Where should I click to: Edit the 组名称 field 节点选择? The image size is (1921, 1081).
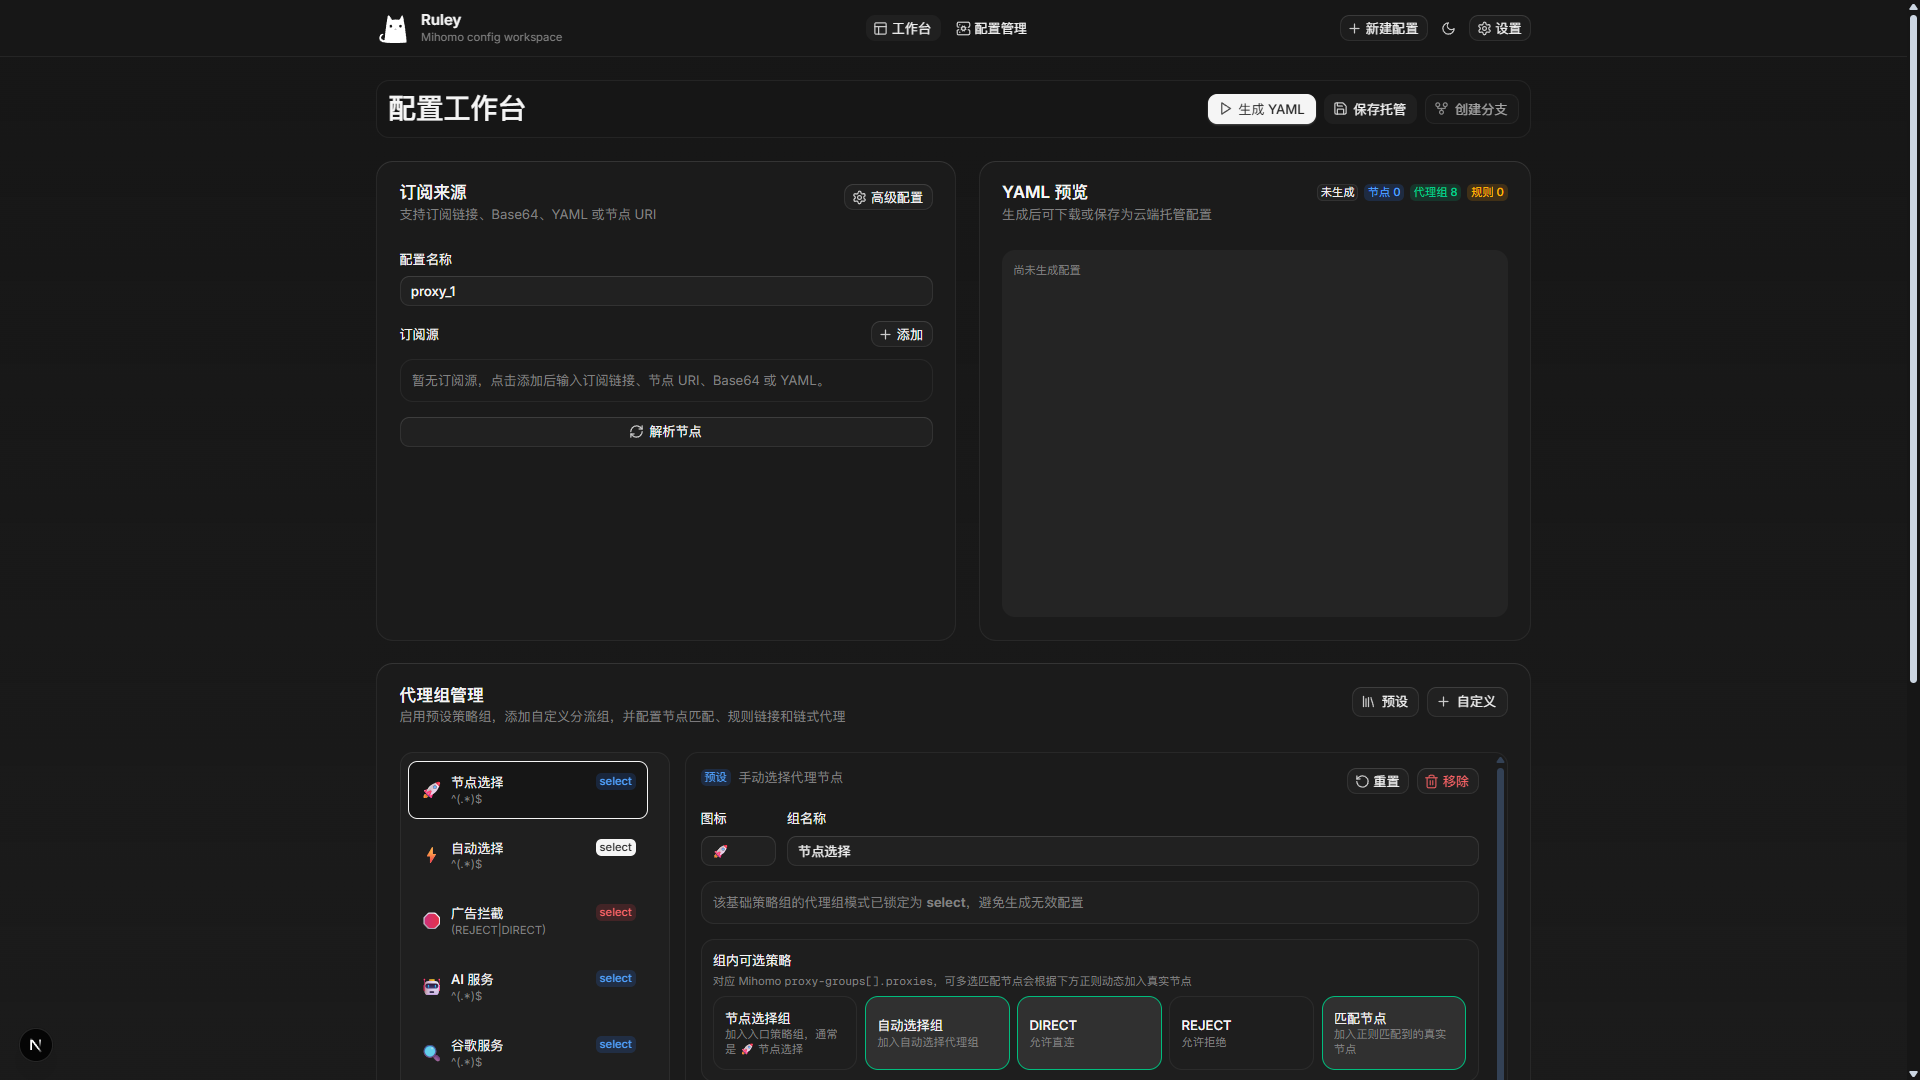point(1132,851)
